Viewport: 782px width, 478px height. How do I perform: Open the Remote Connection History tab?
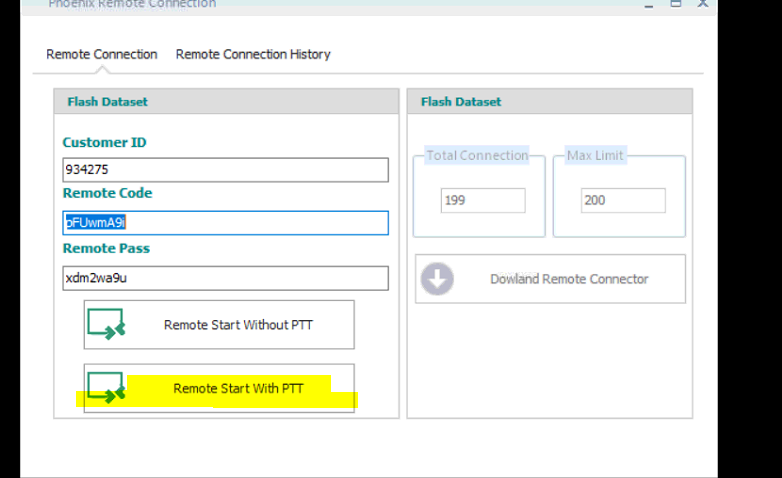(253, 54)
